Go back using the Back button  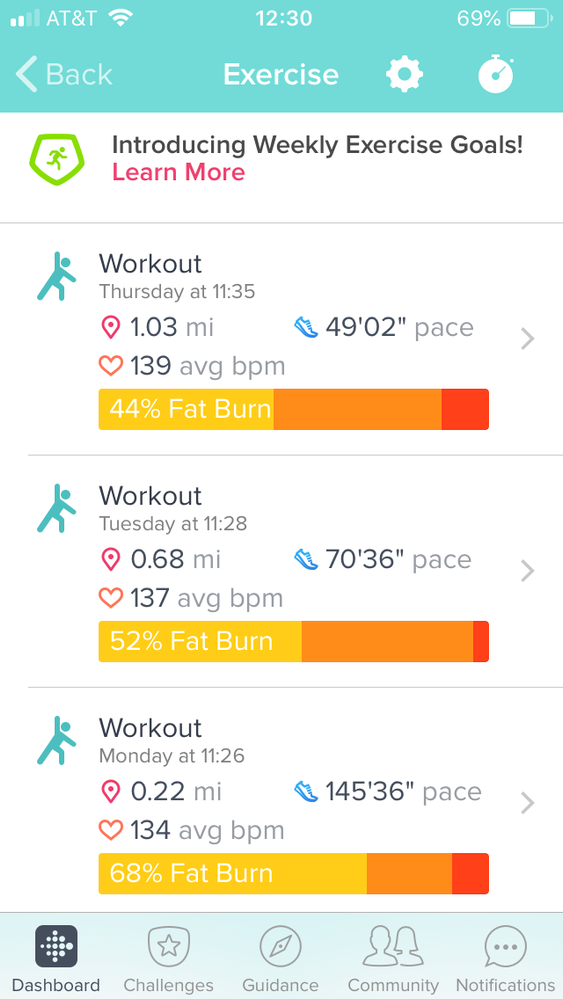point(64,75)
